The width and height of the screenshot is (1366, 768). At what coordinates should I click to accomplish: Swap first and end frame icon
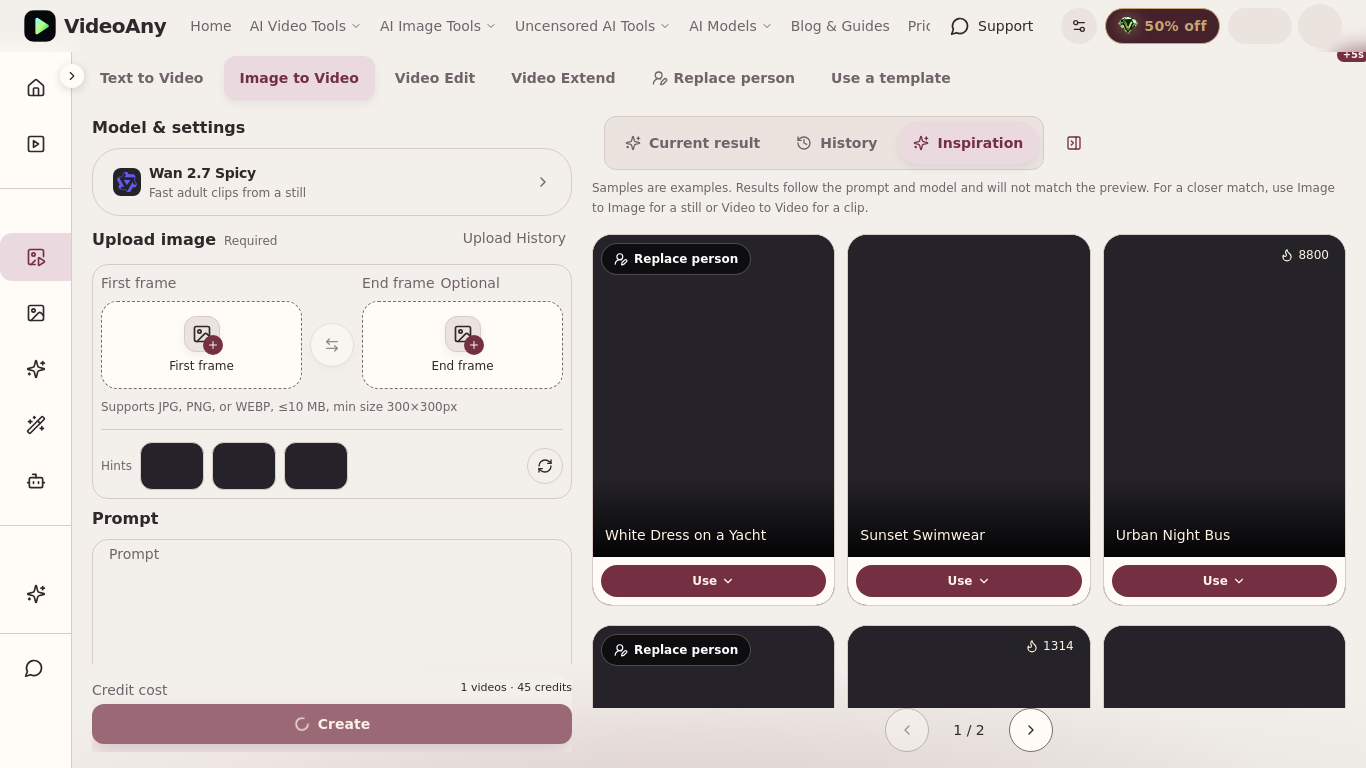coord(332,345)
